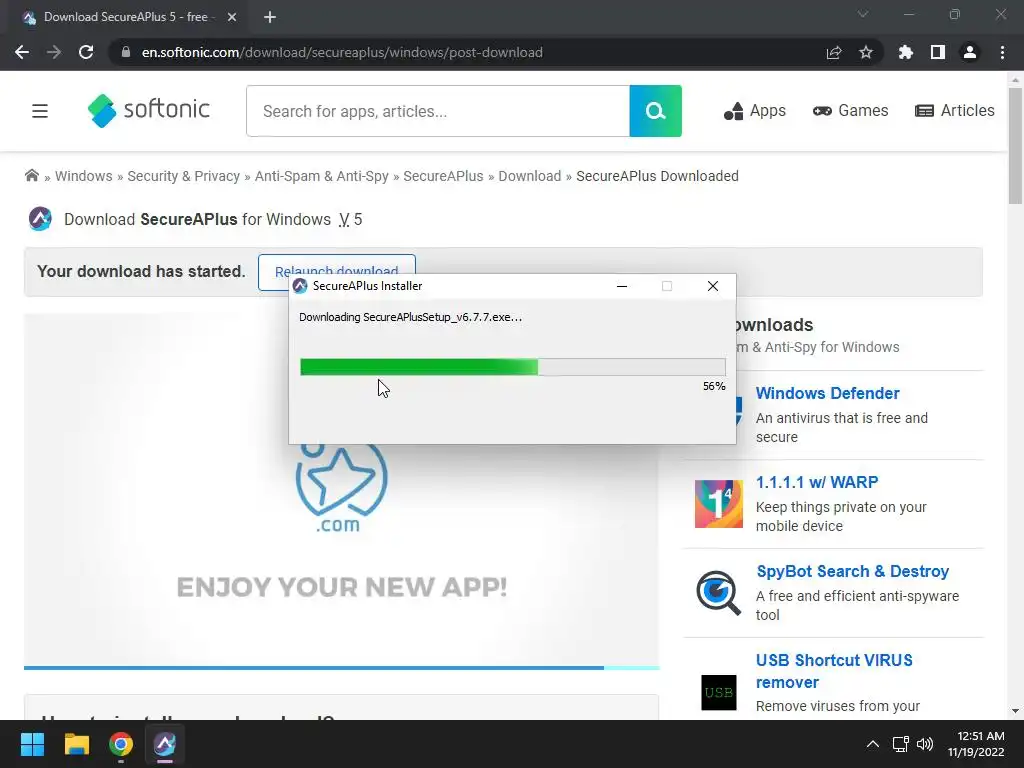Open the Windows Start menu

coord(32,744)
